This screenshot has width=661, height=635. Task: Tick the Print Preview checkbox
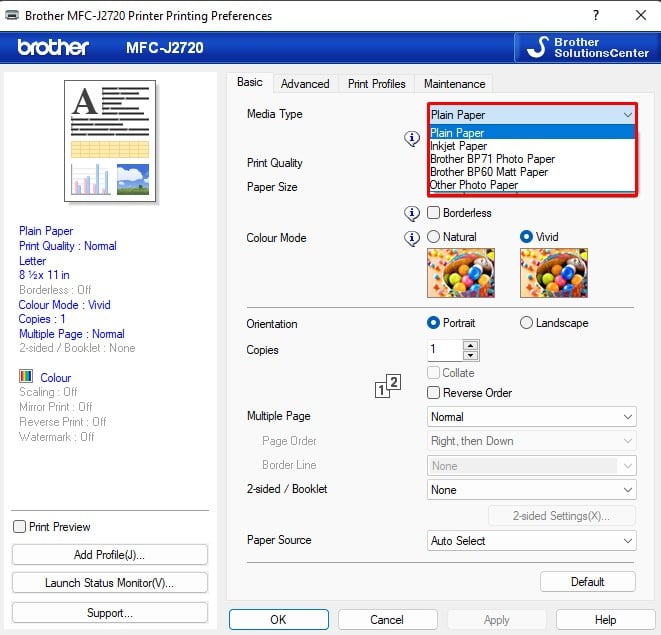(19, 527)
